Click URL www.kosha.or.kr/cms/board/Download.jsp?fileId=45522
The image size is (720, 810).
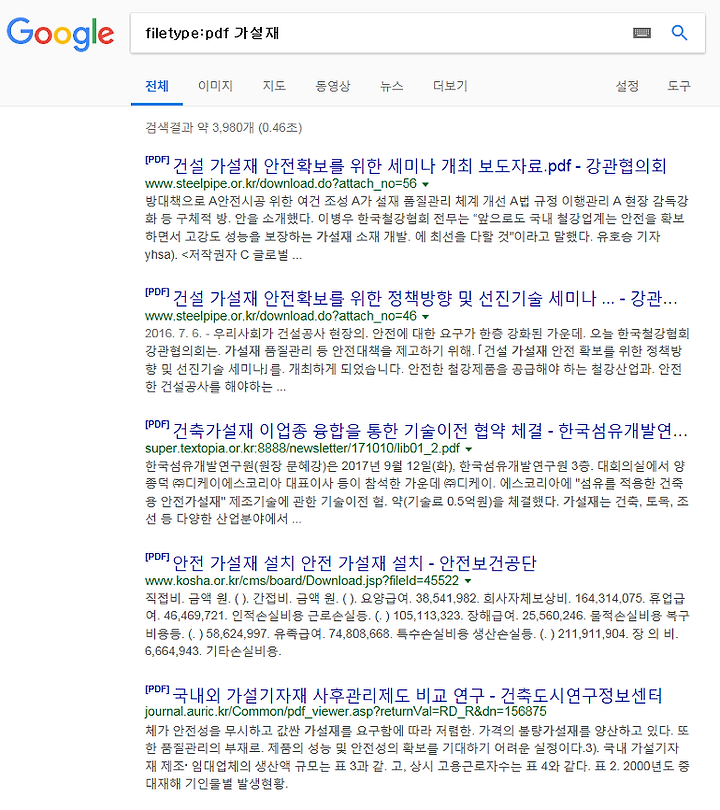tap(302, 581)
